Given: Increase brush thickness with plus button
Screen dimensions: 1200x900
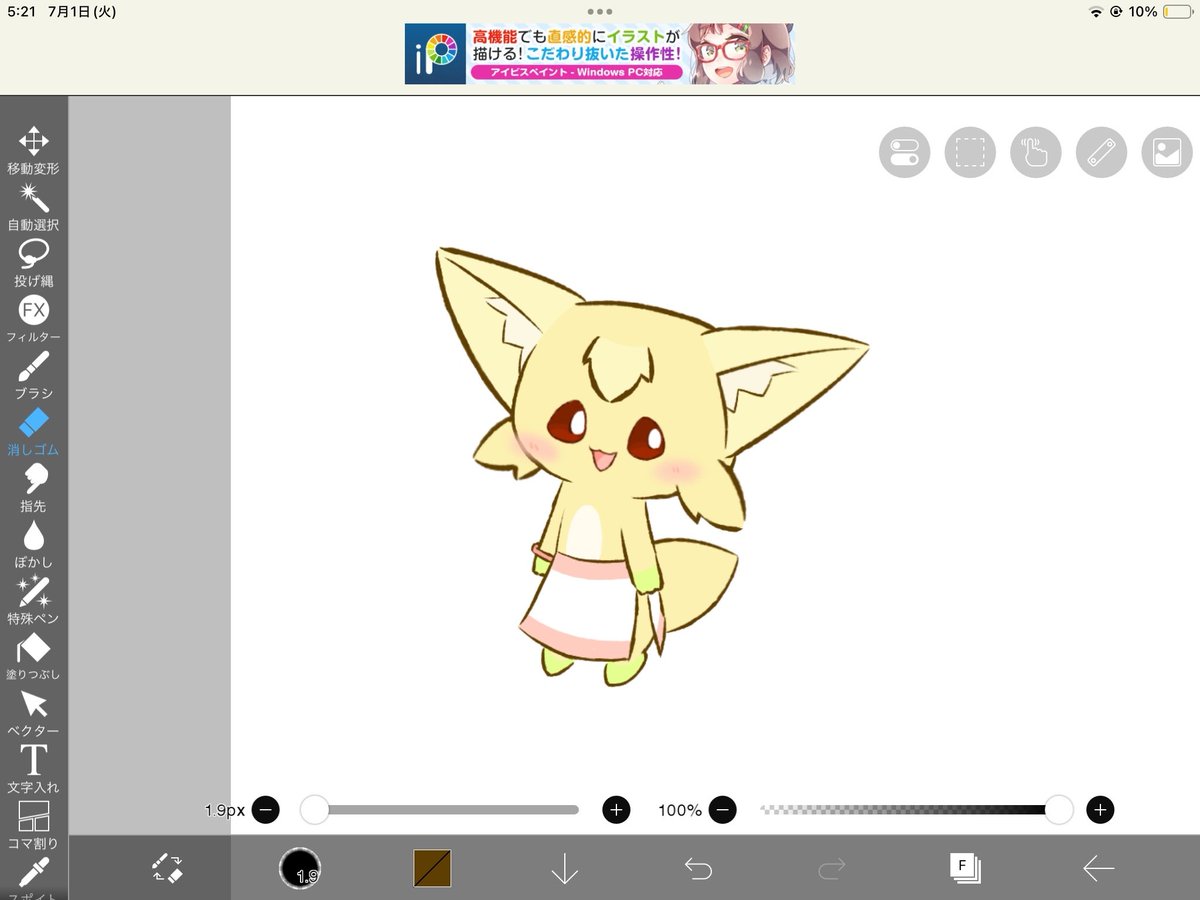Looking at the screenshot, I should click(x=616, y=809).
